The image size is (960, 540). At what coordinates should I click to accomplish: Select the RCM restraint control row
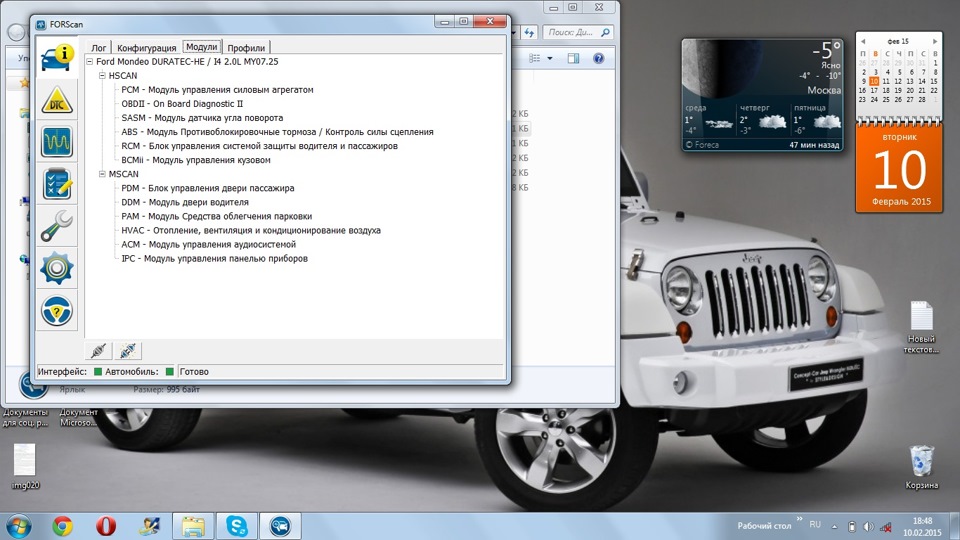tap(260, 146)
